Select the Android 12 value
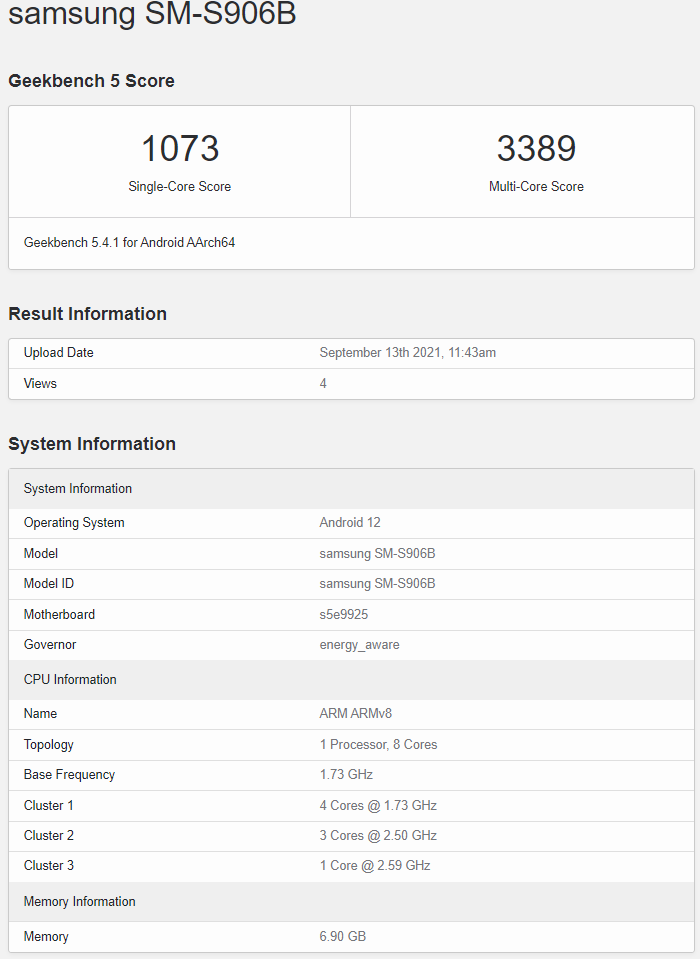This screenshot has width=700, height=959. 350,523
